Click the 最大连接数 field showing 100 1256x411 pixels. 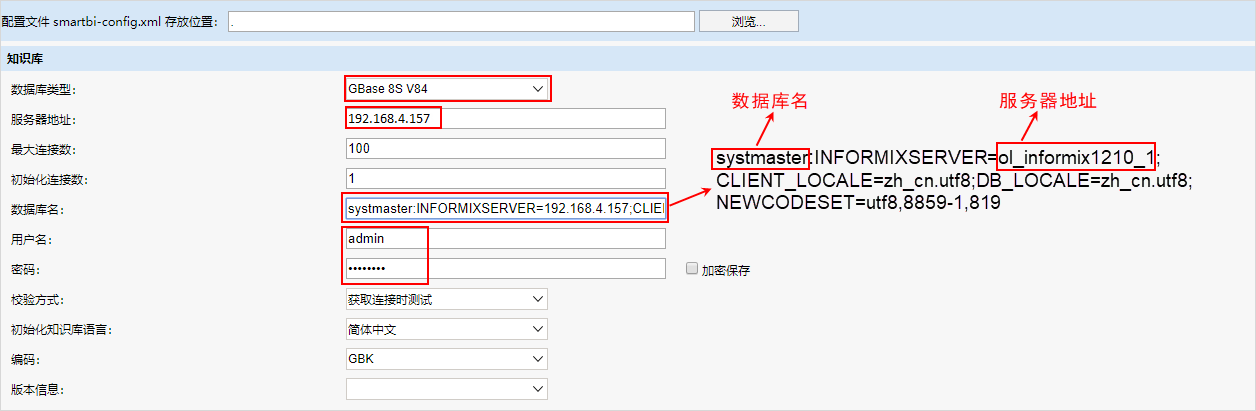505,149
